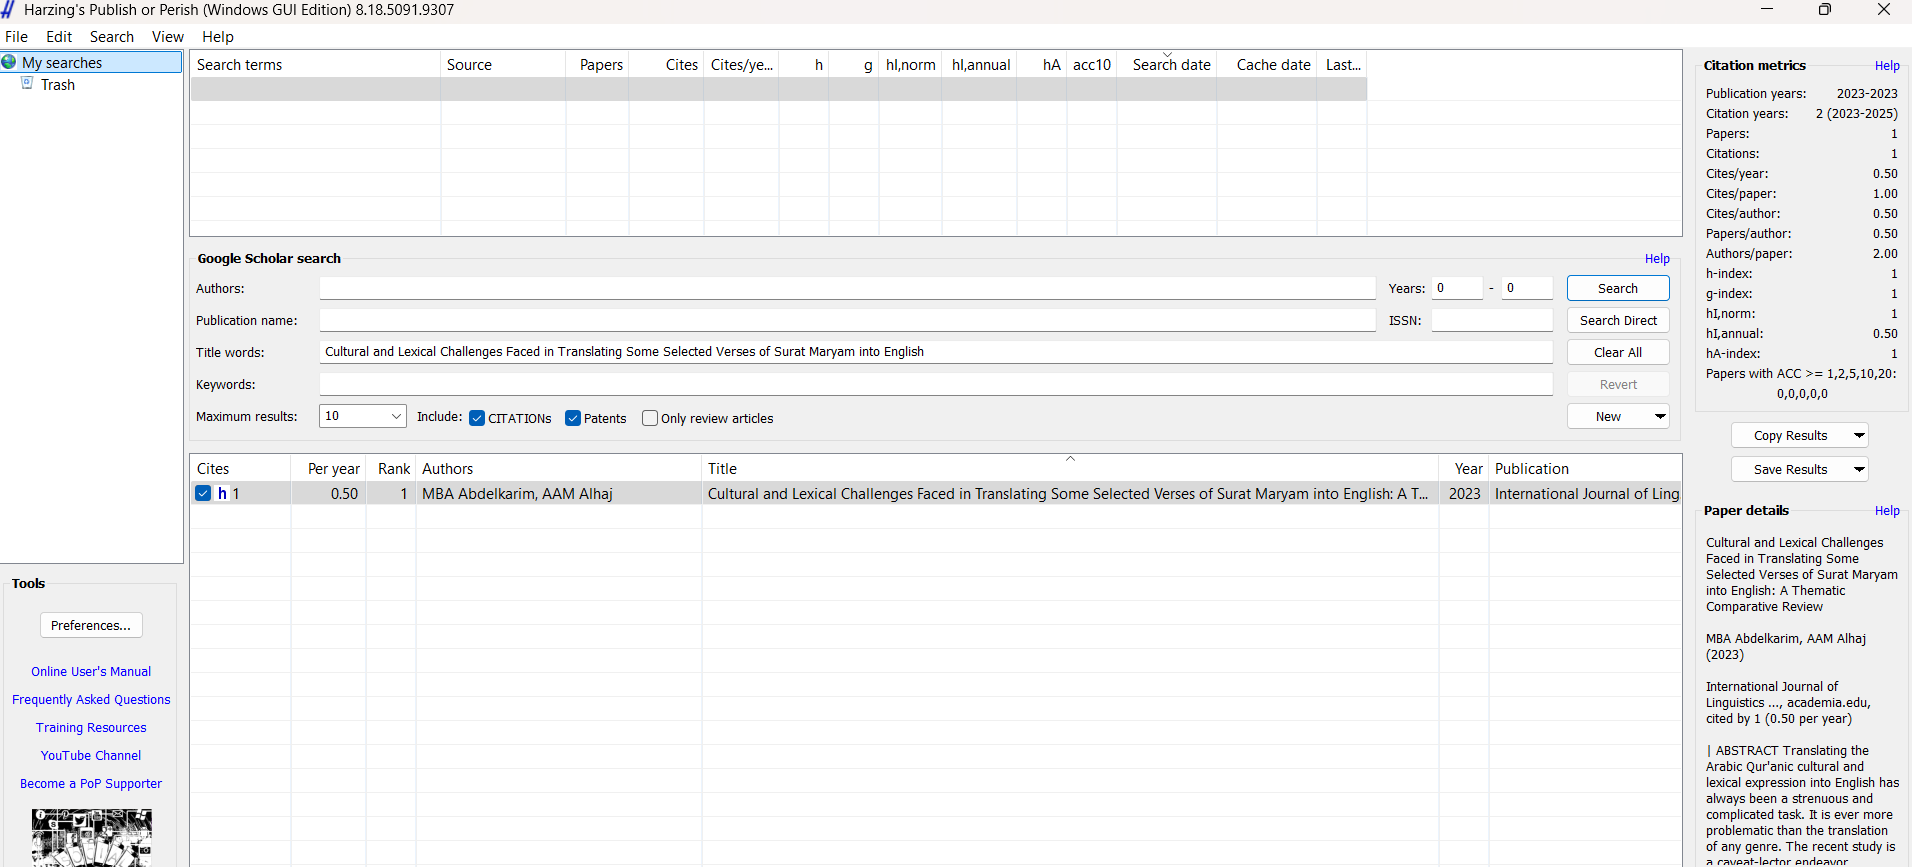Click the globe icon beside My searches
The width and height of the screenshot is (1912, 867).
pos(9,62)
